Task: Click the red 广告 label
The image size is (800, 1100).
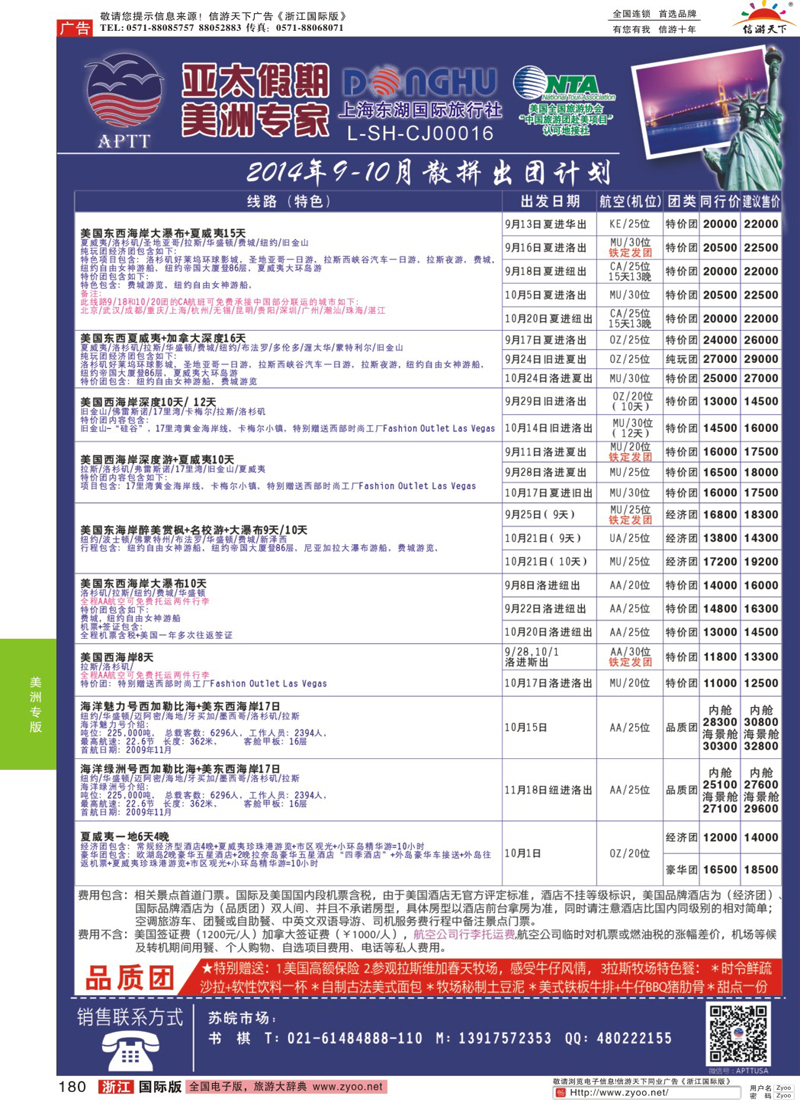Action: click(74, 28)
